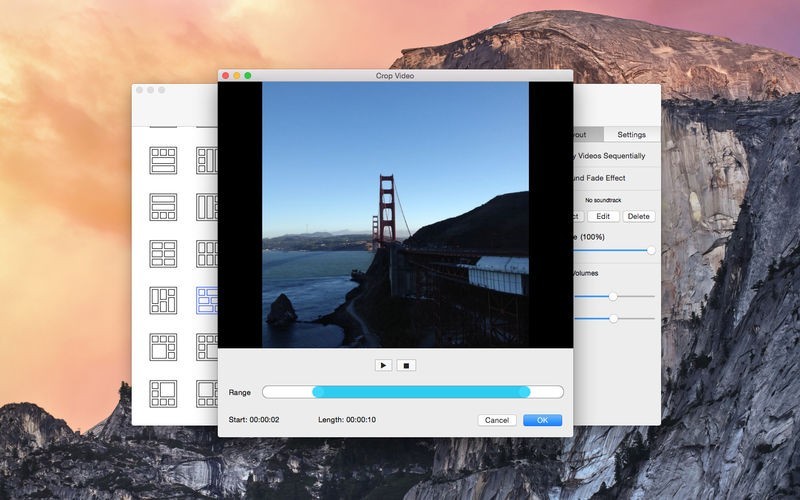
Task: Pick the third-row left grid layout
Action: tap(163, 253)
